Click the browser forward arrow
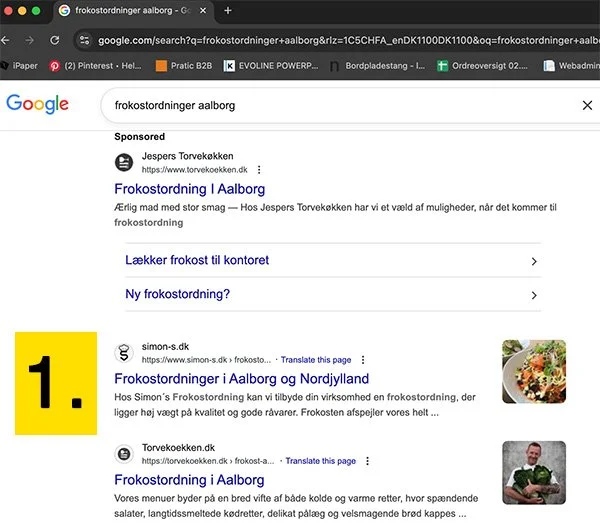The width and height of the screenshot is (600, 523). tap(30, 40)
